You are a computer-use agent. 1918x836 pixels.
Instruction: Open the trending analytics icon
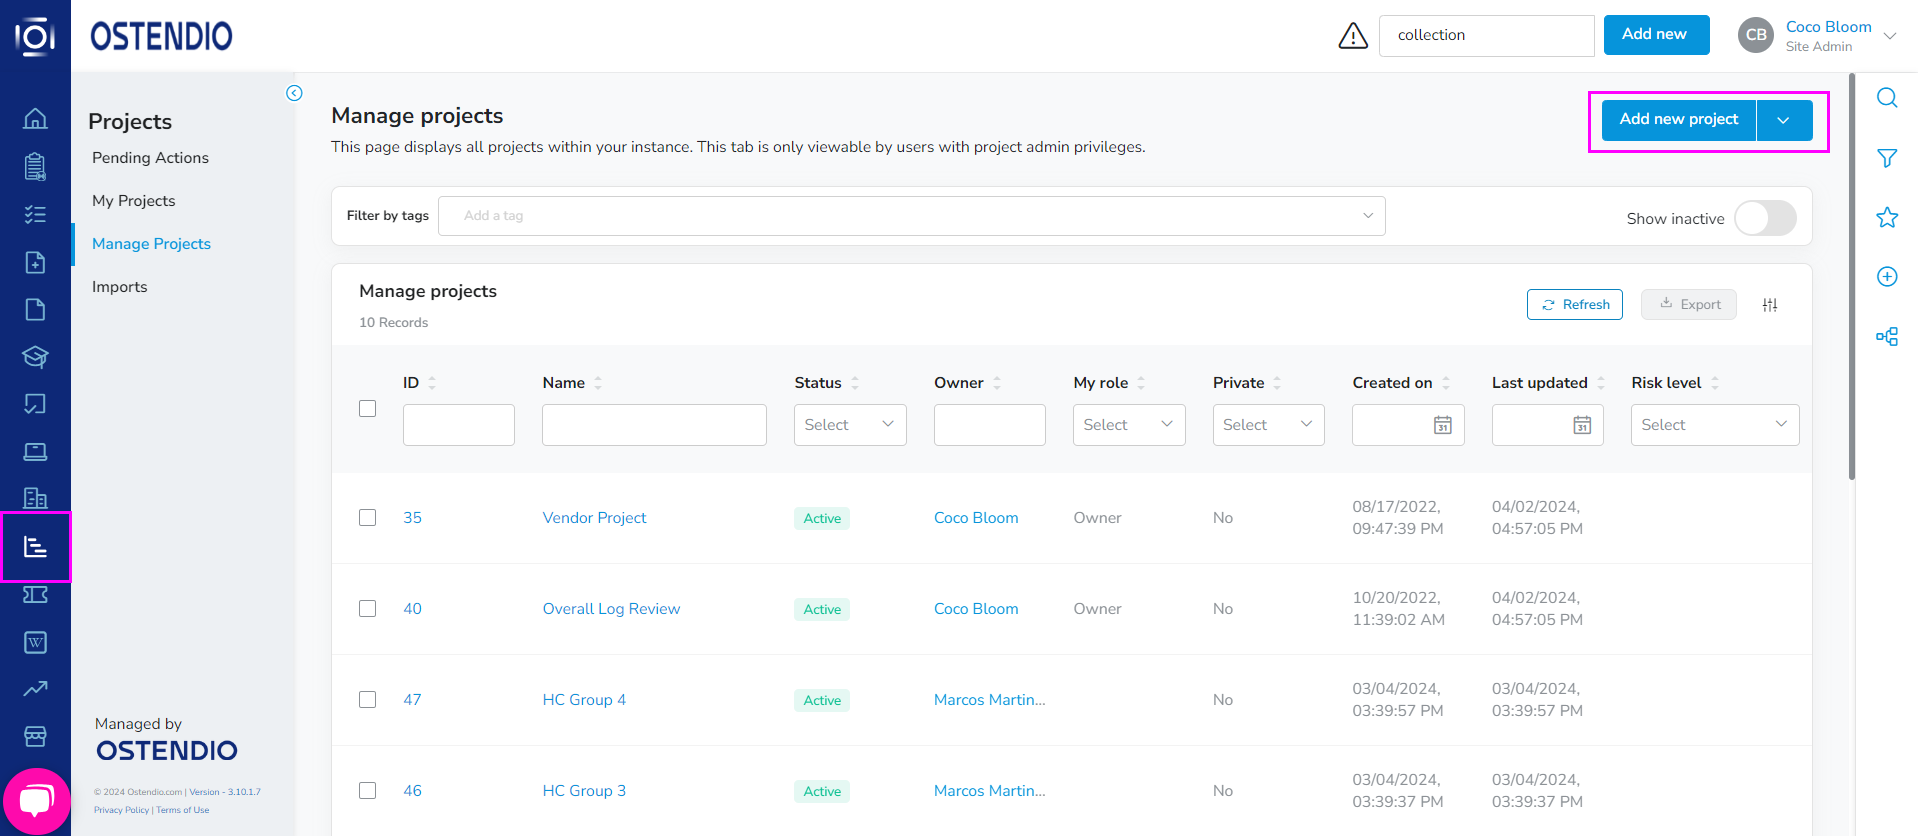click(35, 689)
